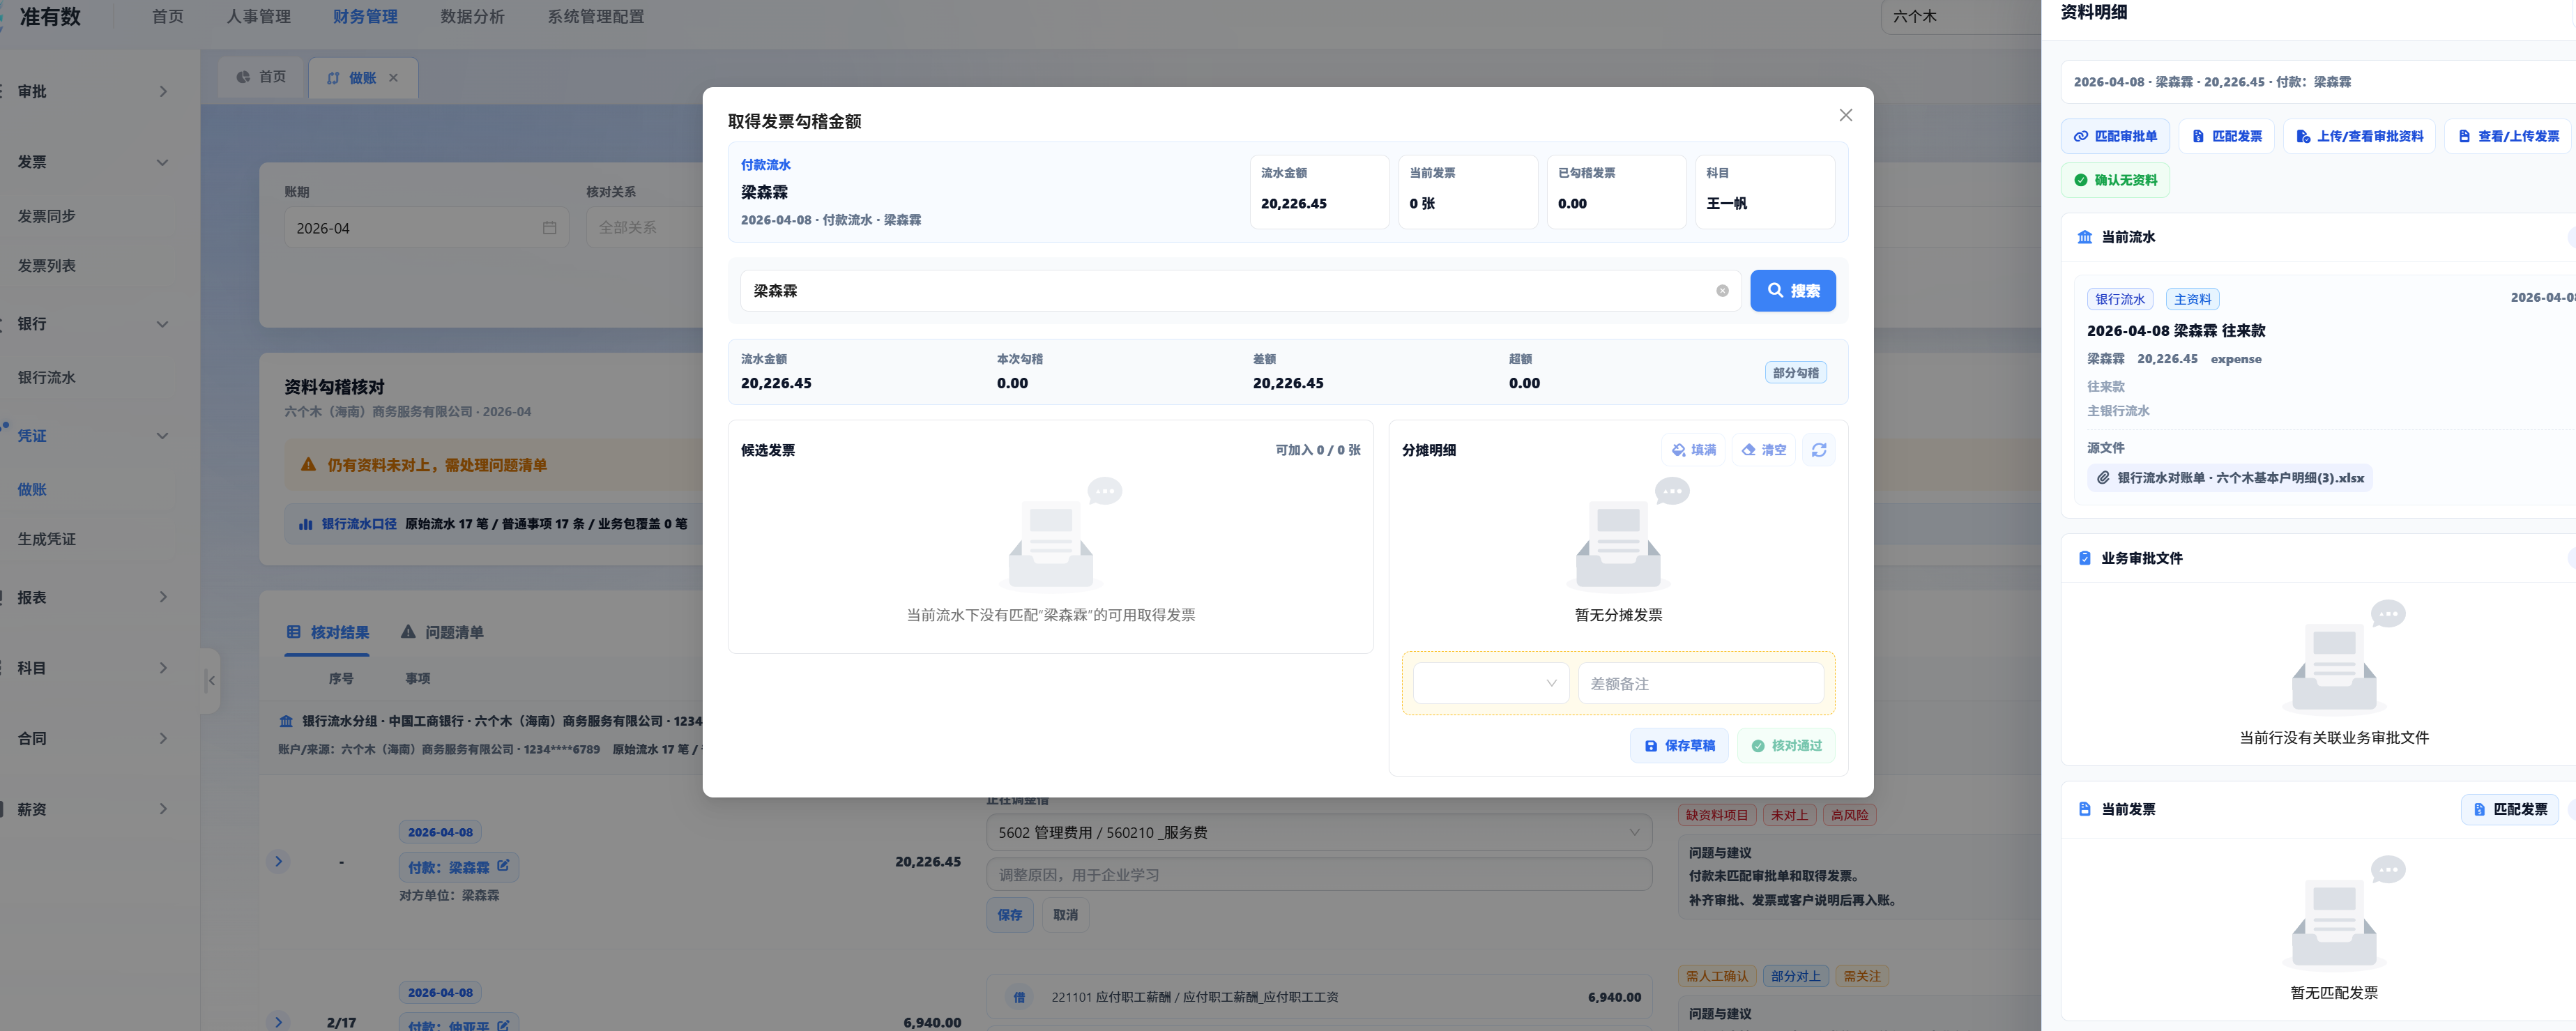Open the 5602 管理费用 subject dropdown
This screenshot has height=1031, width=2576.
pos(1318,832)
